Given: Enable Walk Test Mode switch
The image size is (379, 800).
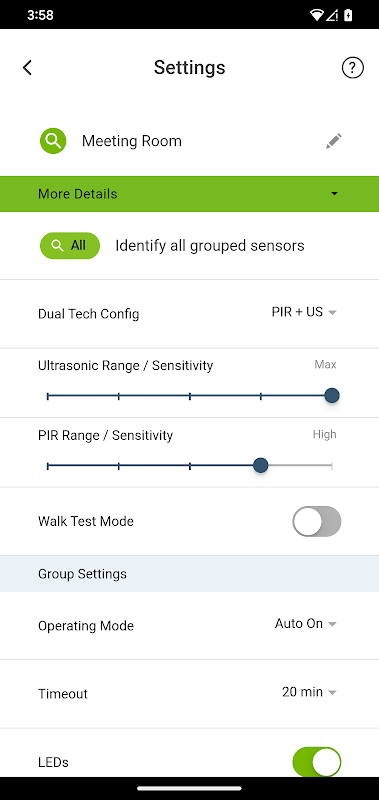Looking at the screenshot, I should [317, 521].
